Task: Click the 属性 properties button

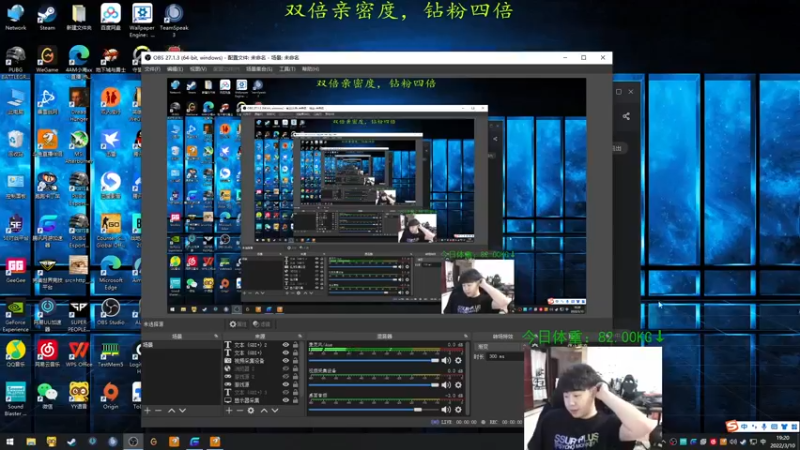Action: click(x=238, y=324)
